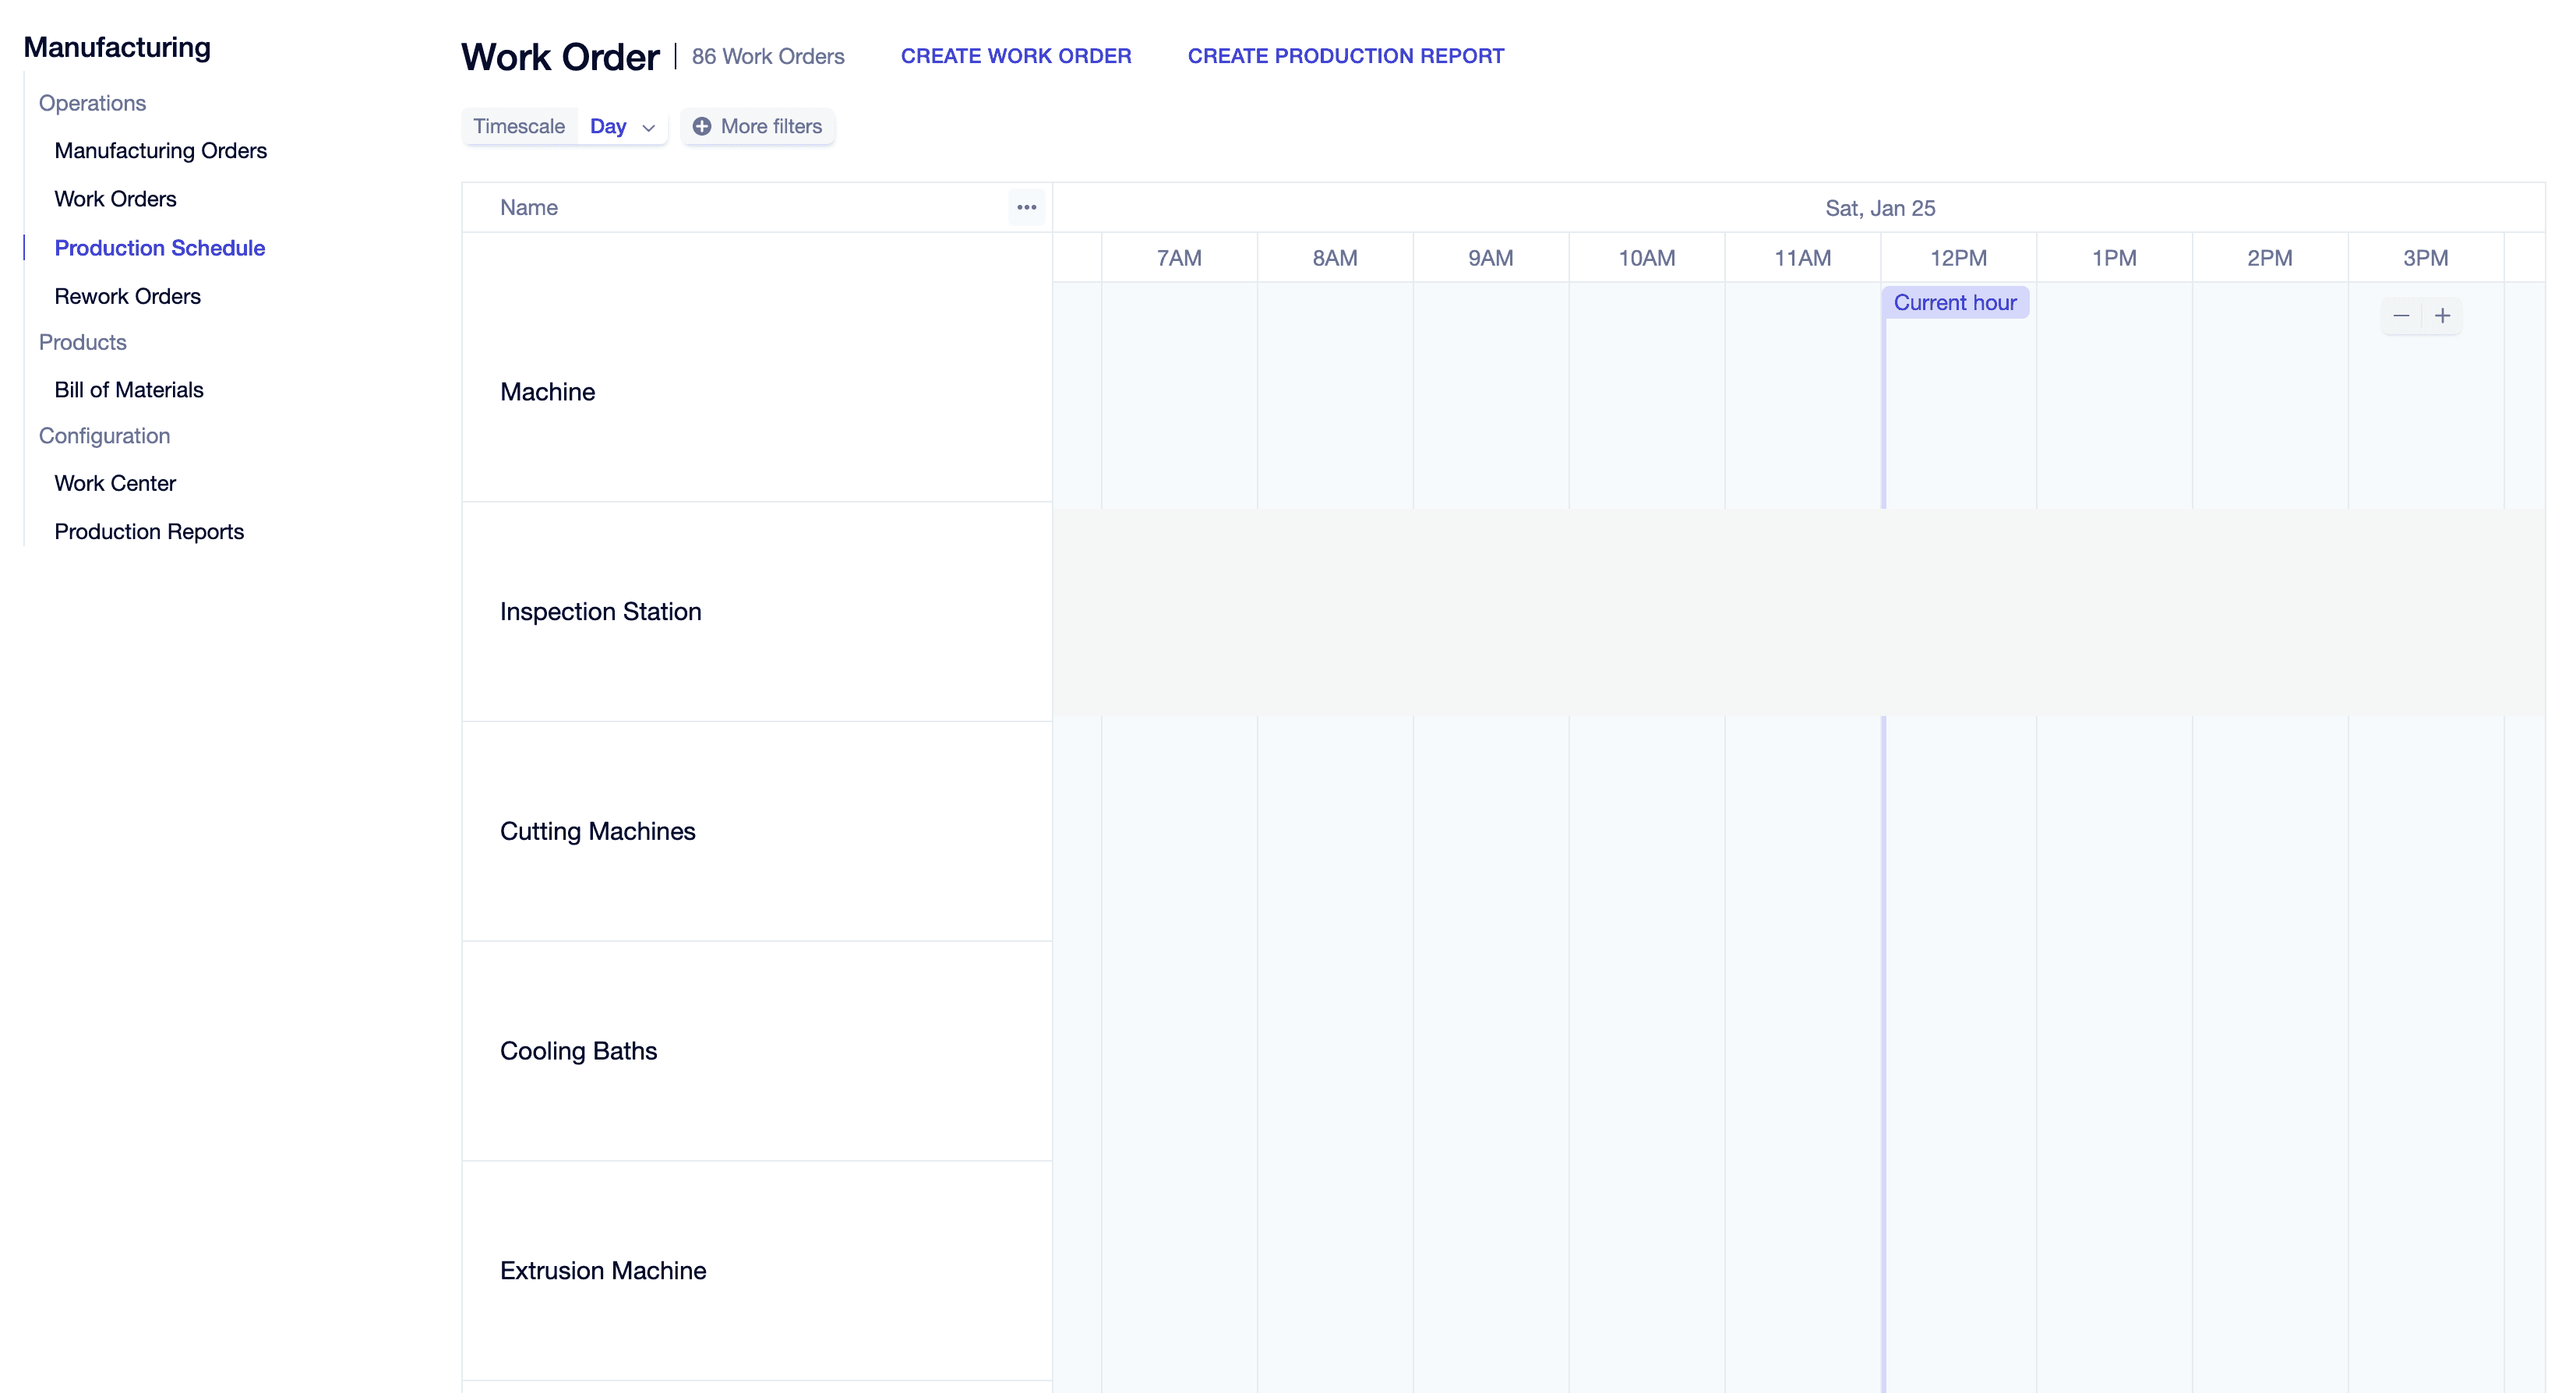Select the Cutting Machines row

(597, 831)
